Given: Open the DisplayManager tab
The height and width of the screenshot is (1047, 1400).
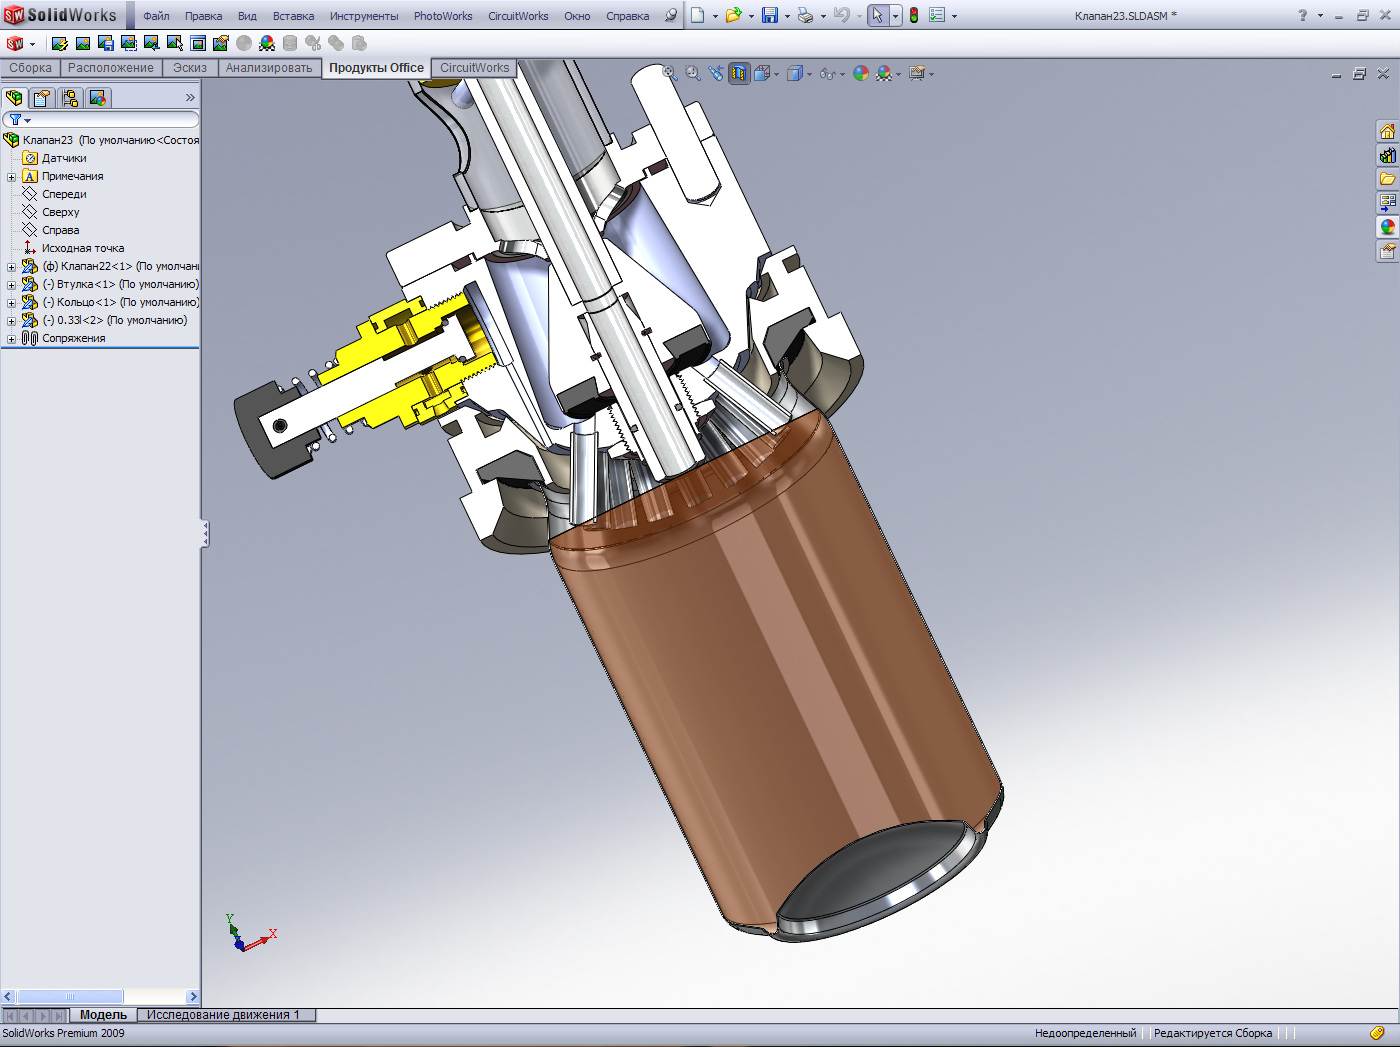Looking at the screenshot, I should [x=98, y=98].
